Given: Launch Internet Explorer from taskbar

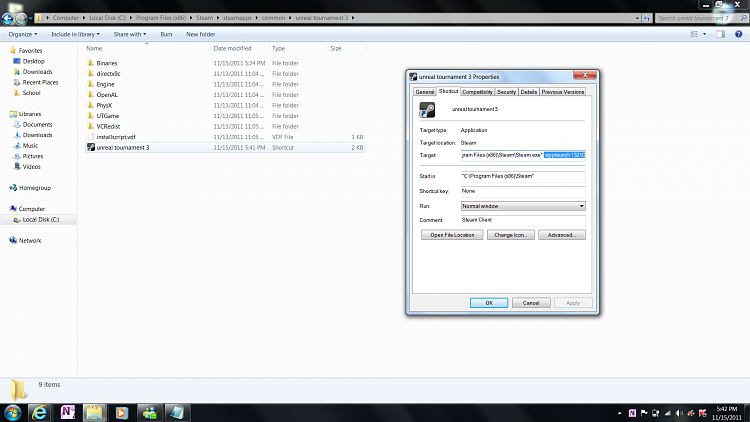Looking at the screenshot, I should click(x=39, y=412).
